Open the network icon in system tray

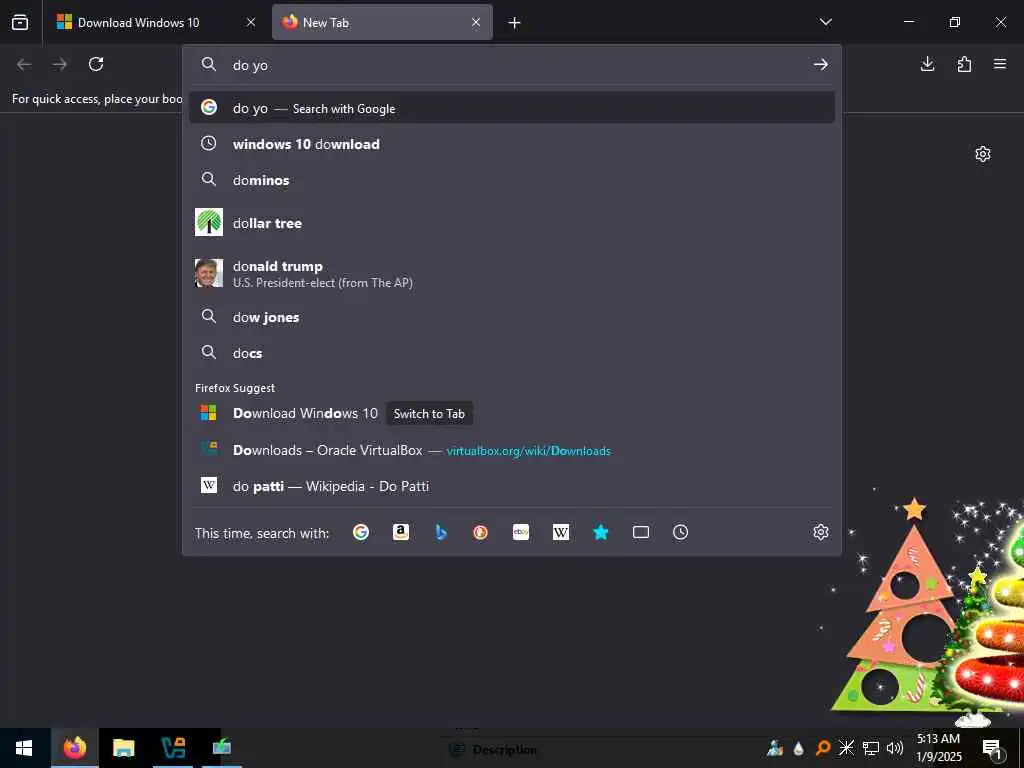click(x=871, y=748)
